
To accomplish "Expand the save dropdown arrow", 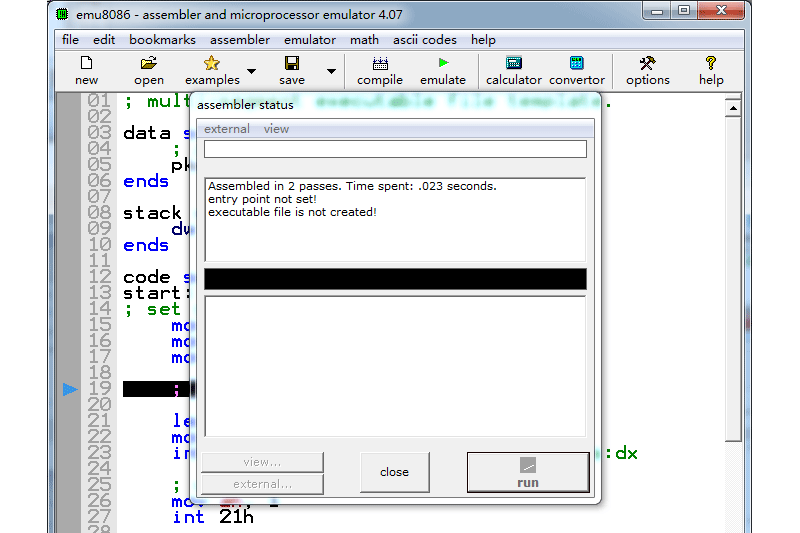I will point(332,71).
